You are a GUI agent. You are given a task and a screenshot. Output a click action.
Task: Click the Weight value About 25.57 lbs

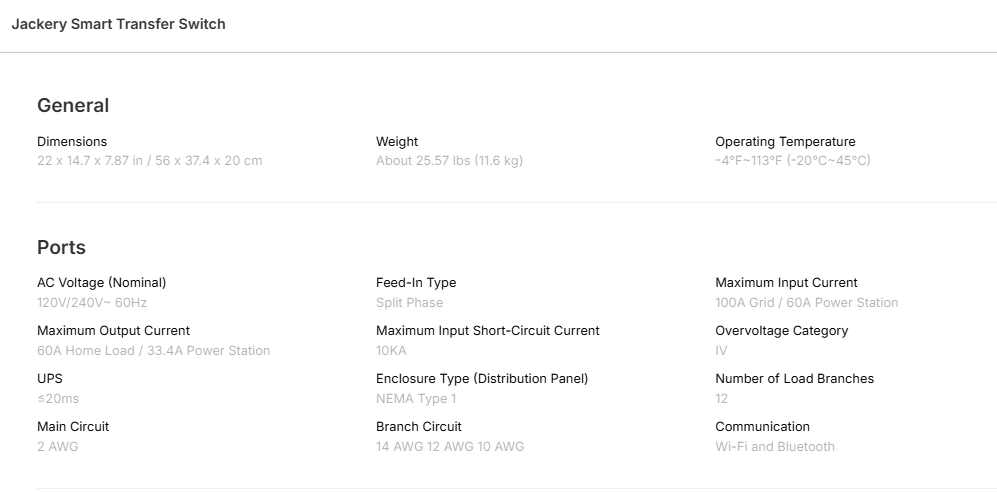pyautogui.click(x=449, y=160)
